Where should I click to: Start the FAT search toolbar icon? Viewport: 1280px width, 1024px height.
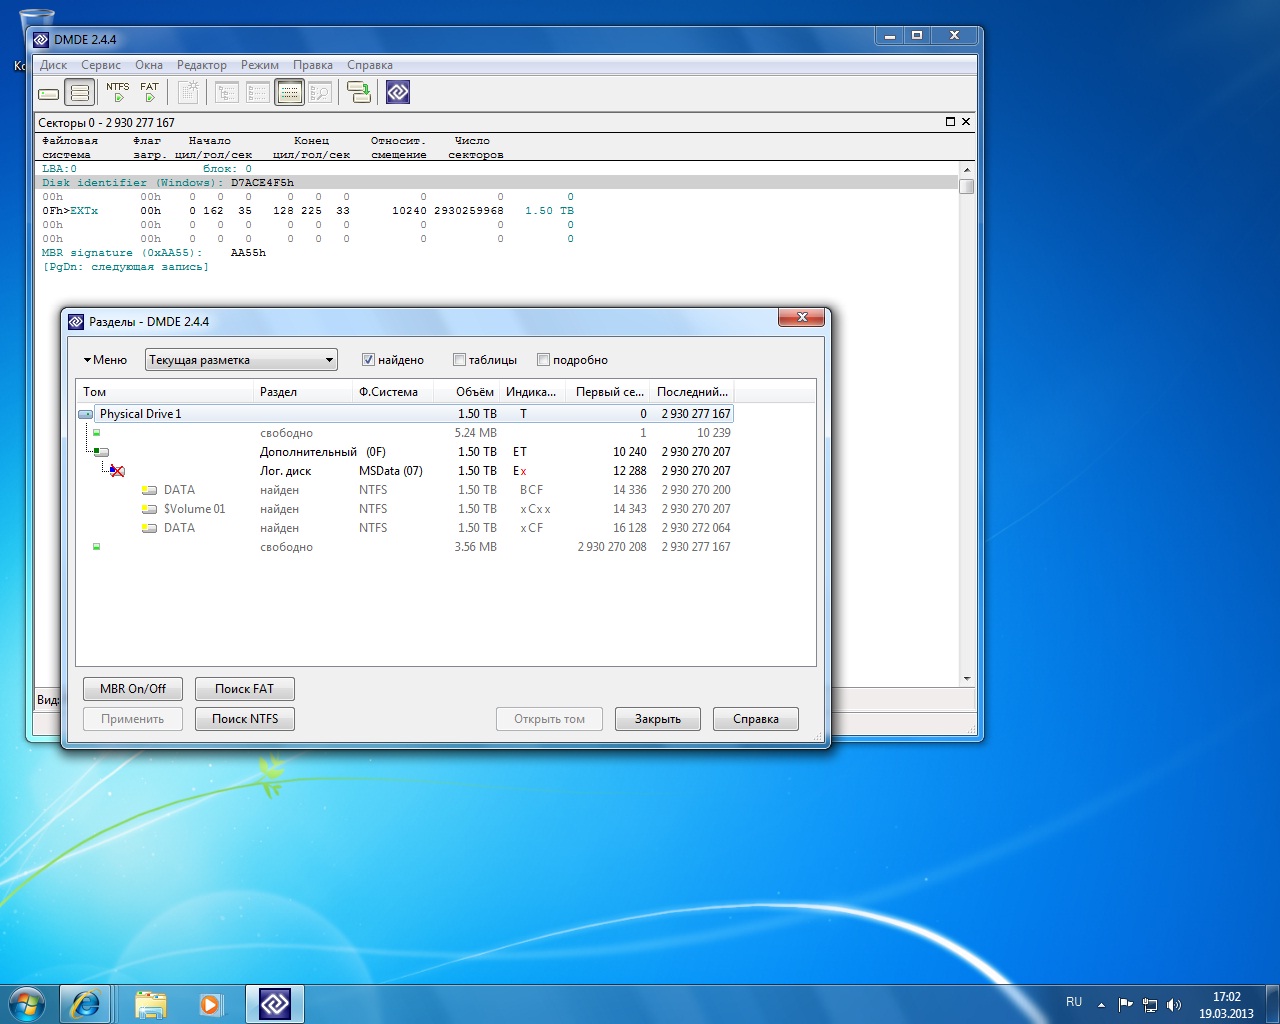tap(149, 92)
